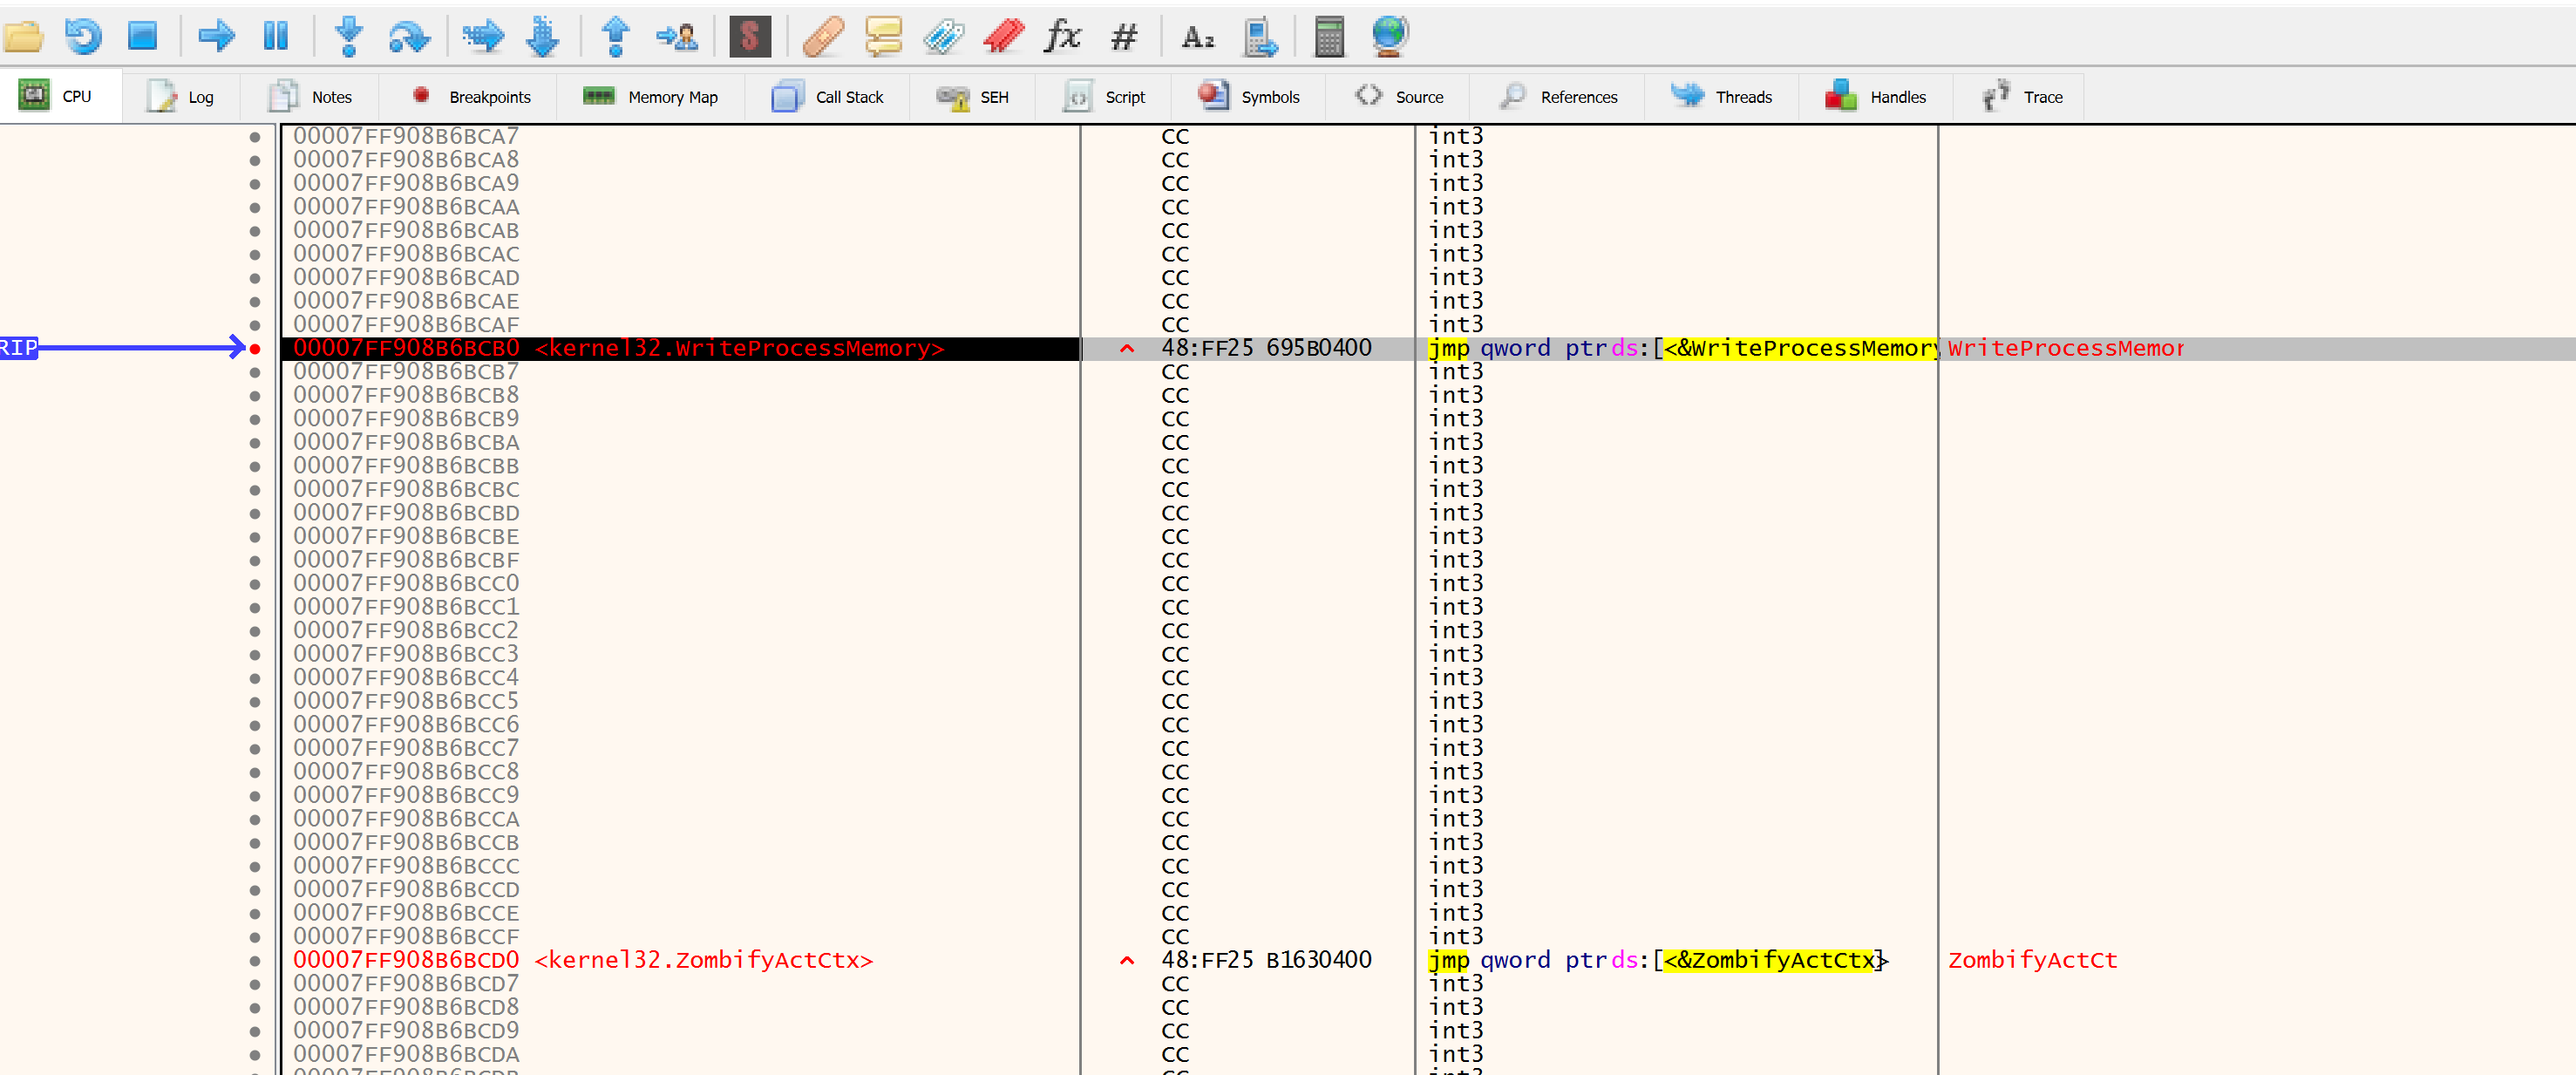The image size is (2576, 1075).
Task: Switch to the CPU tab
Action: point(60,96)
